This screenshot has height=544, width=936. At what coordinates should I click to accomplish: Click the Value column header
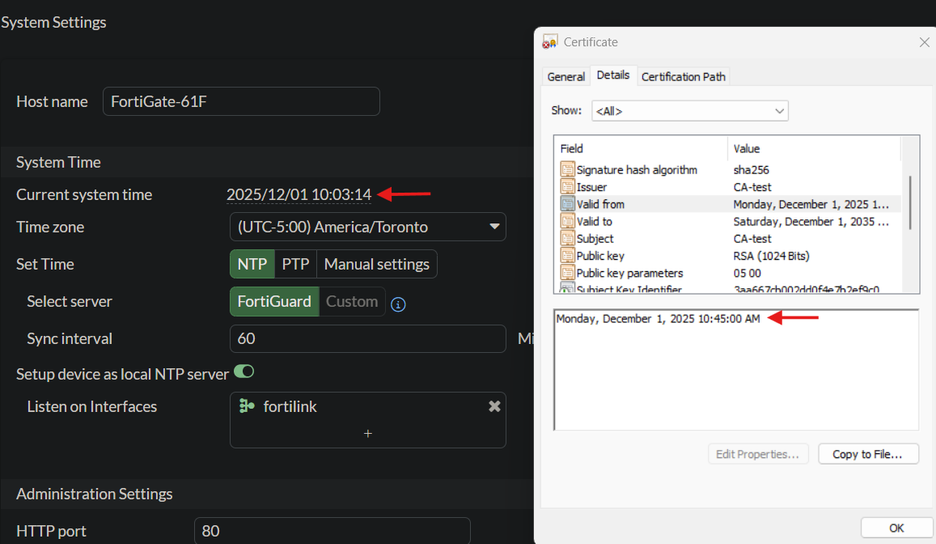(x=814, y=149)
